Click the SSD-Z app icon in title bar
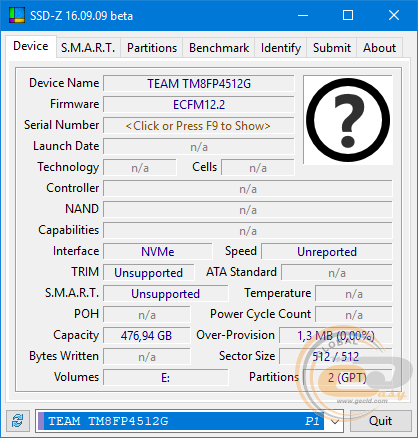 pyautogui.click(x=17, y=15)
